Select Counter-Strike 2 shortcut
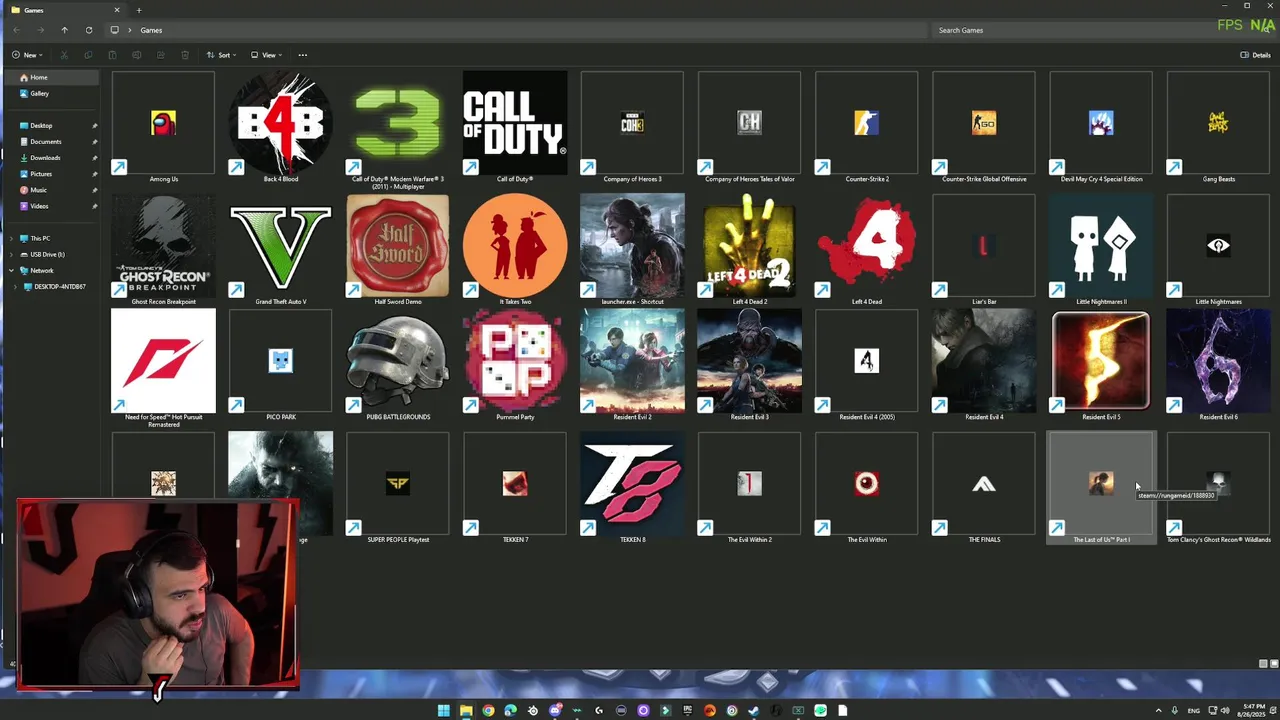The height and width of the screenshot is (720, 1280). (866, 127)
